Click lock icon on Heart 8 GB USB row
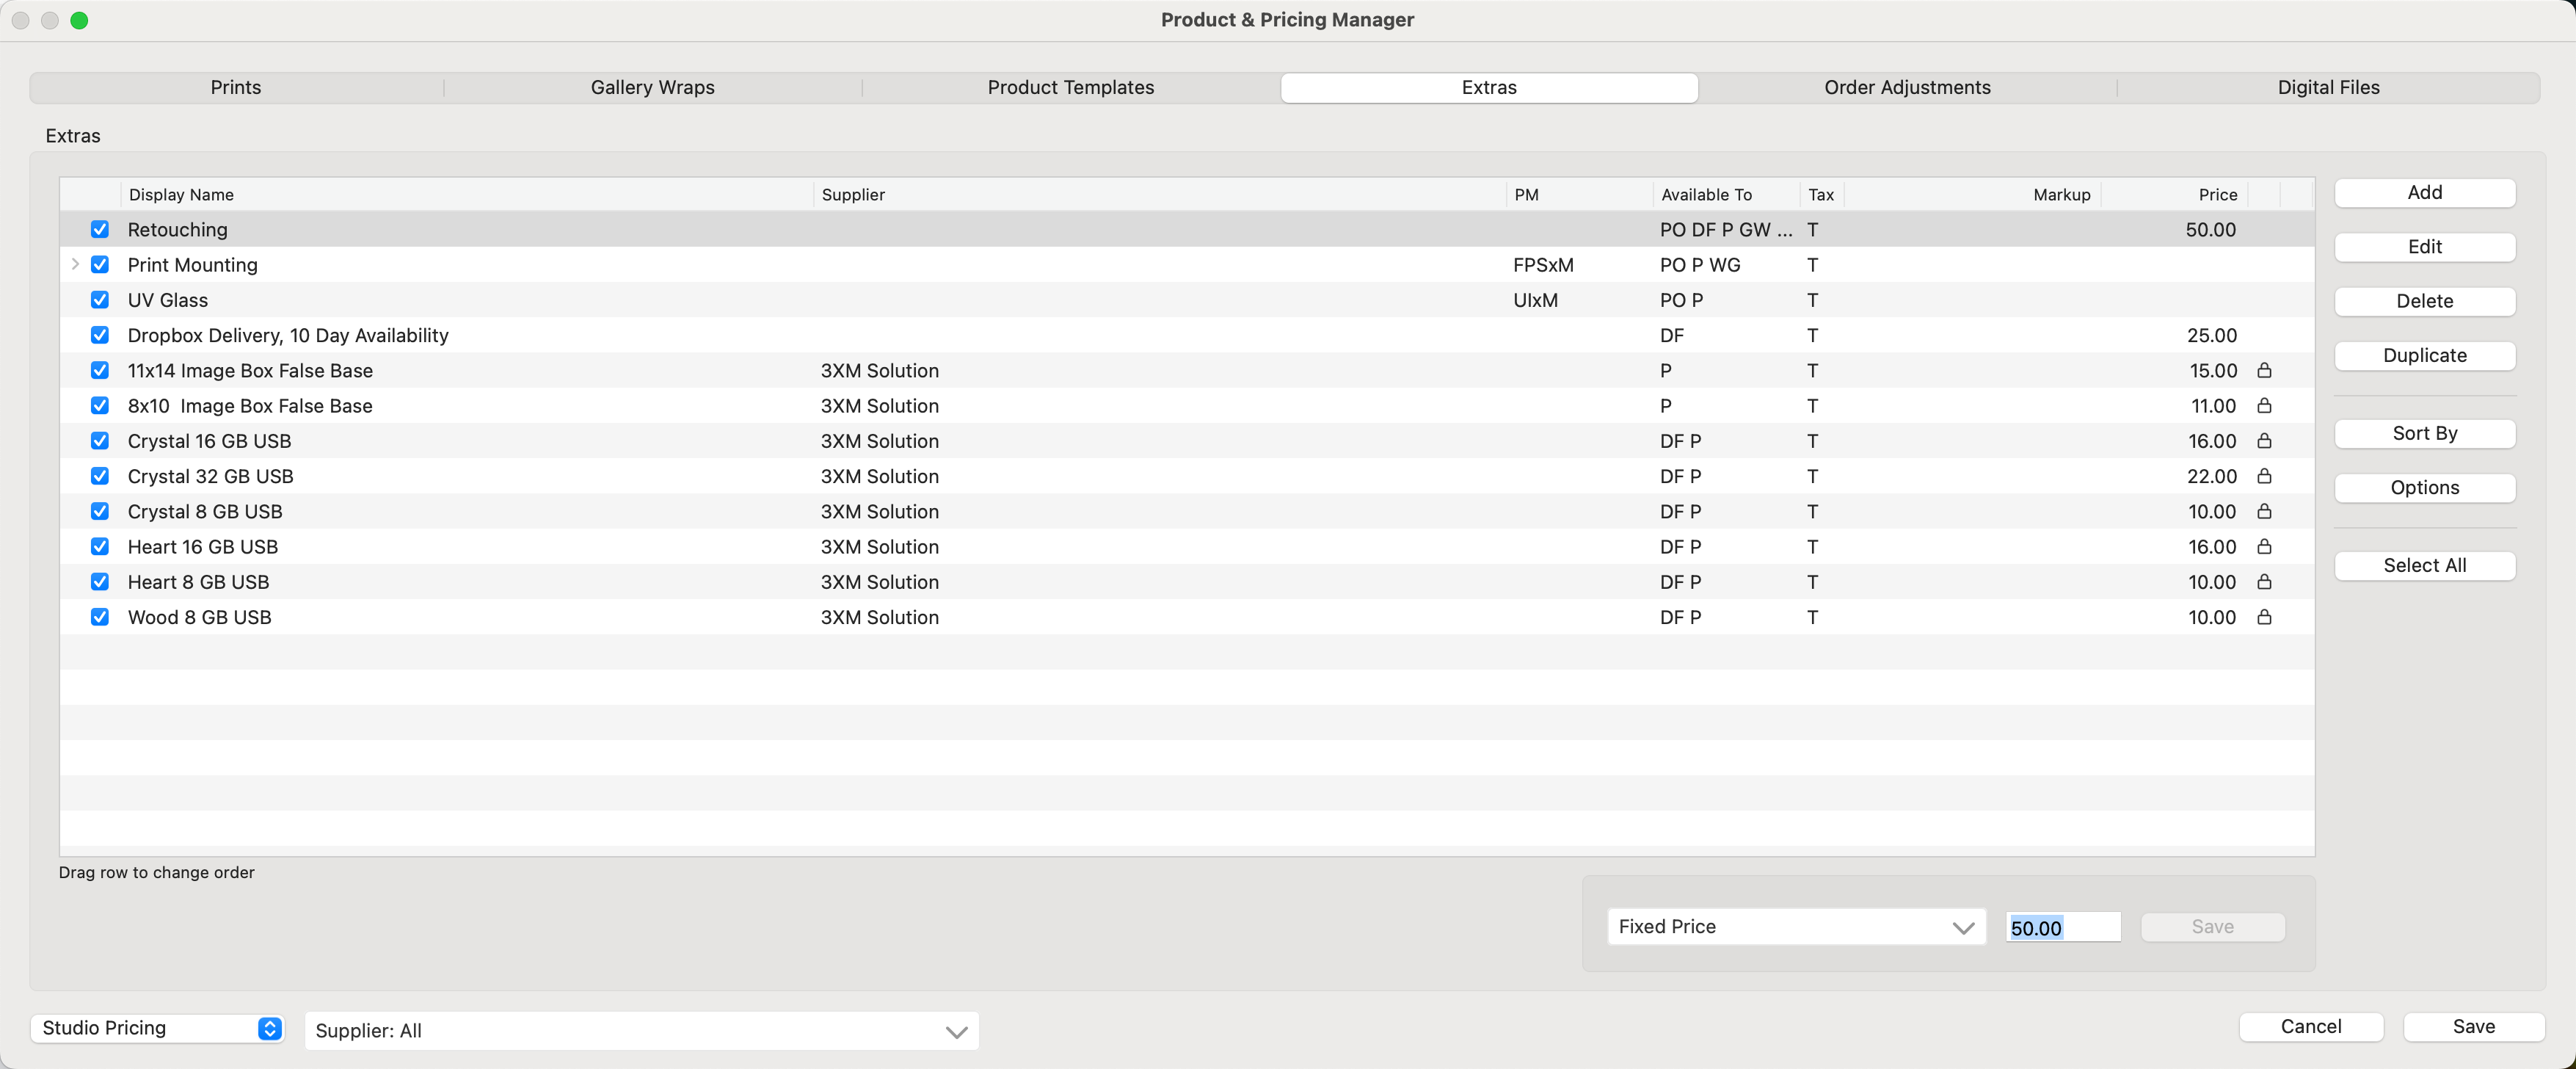Screen dimensions: 2576x1069 coord(2264,582)
